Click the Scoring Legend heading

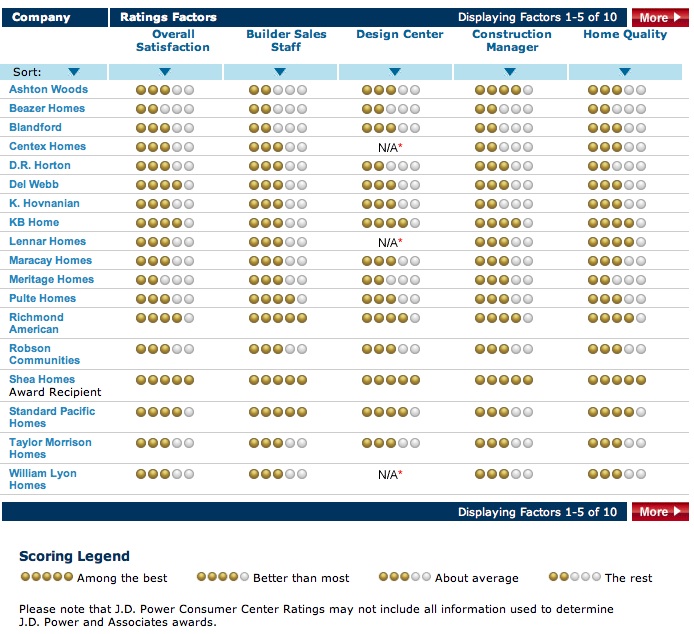[x=74, y=556]
